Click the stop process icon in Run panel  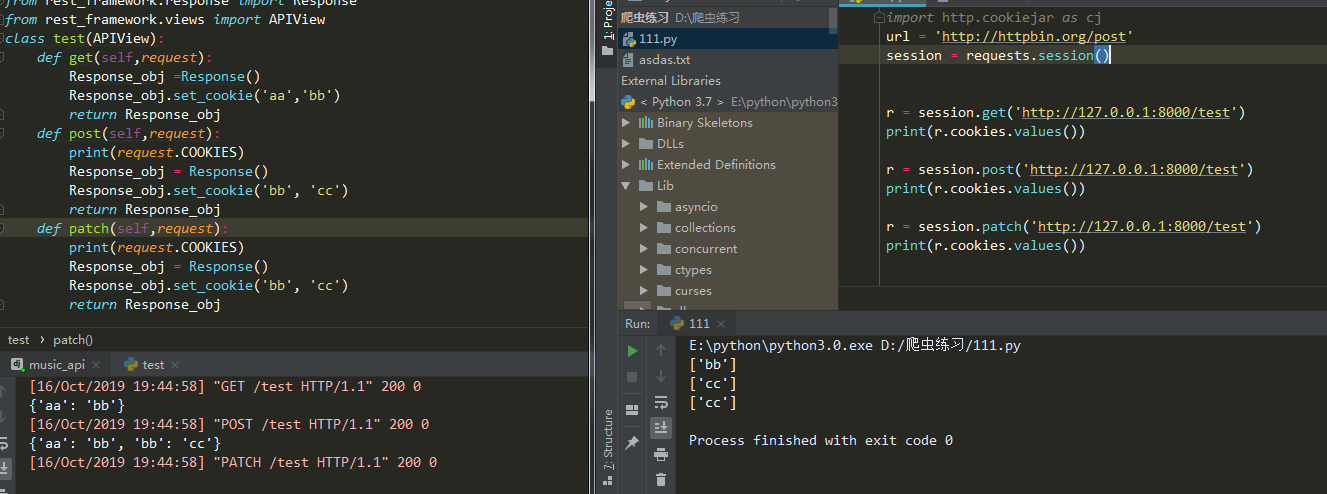[632, 377]
